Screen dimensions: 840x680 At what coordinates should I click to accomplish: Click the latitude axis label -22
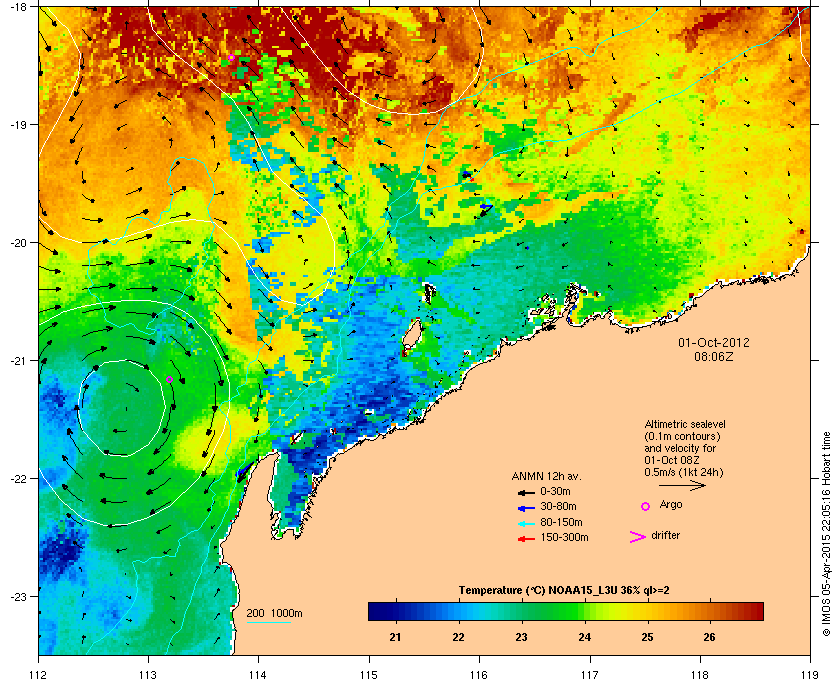click(18, 479)
